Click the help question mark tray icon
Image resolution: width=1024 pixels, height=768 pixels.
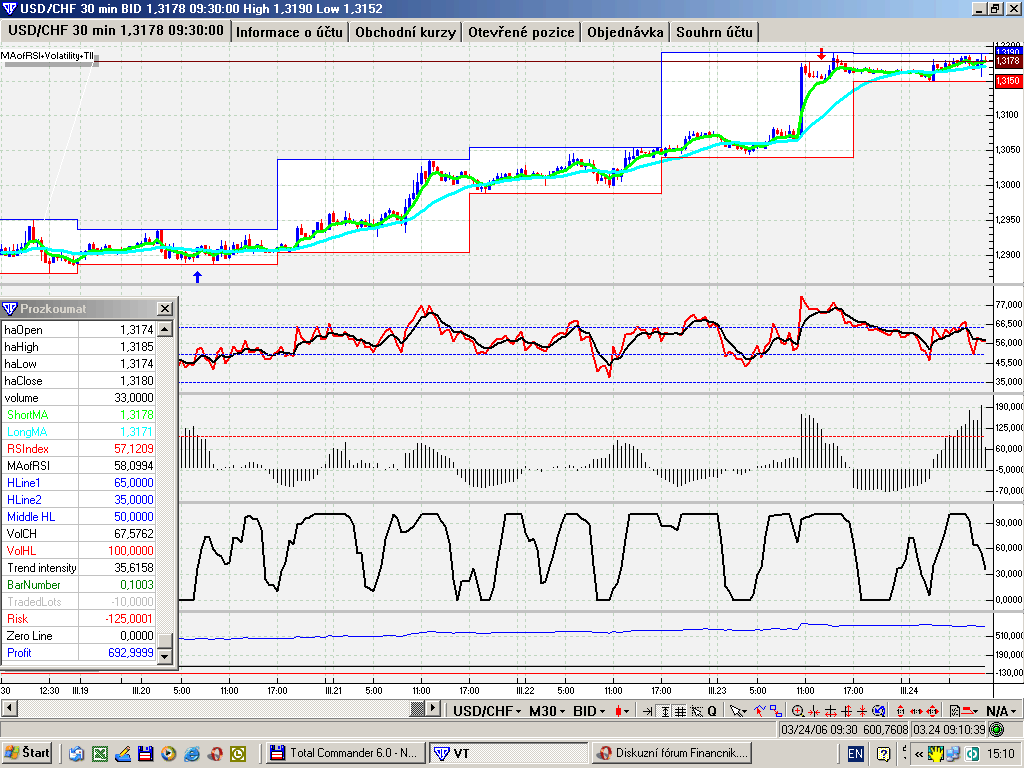tap(883, 754)
